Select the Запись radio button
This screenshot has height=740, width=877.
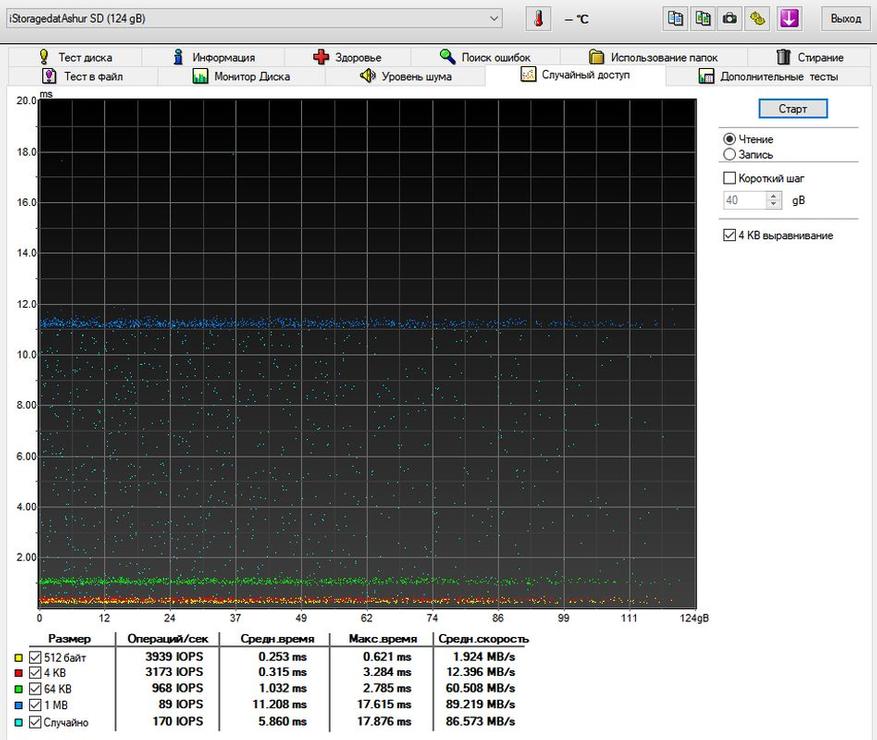pyautogui.click(x=729, y=155)
